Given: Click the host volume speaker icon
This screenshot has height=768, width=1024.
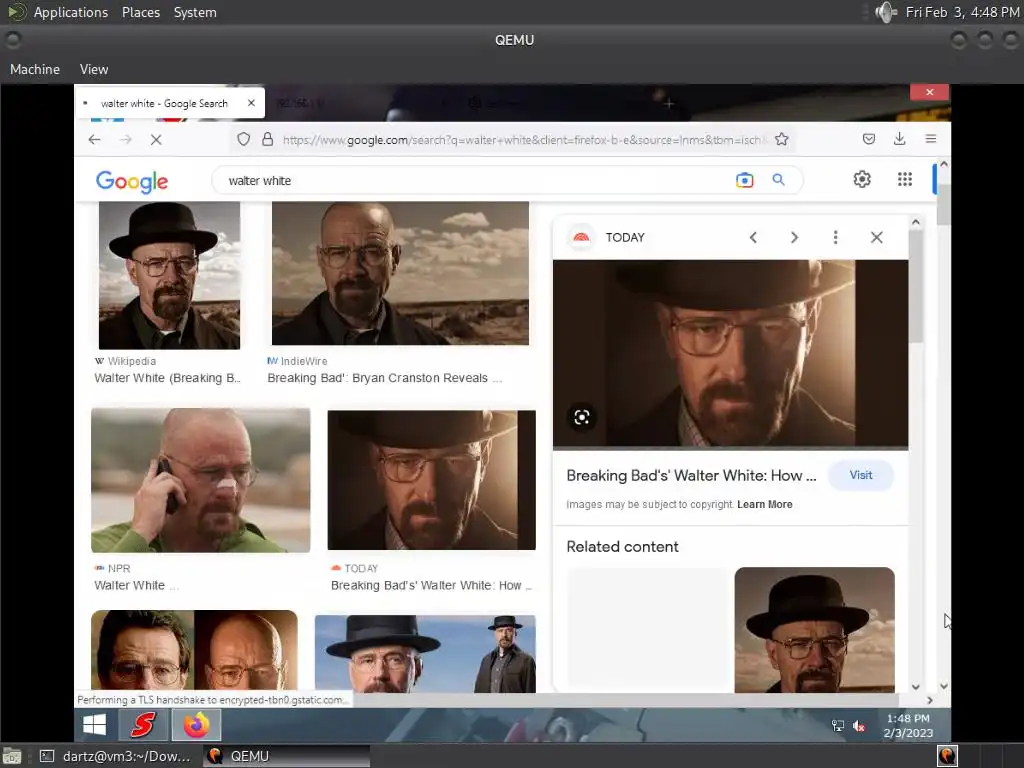Looking at the screenshot, I should (886, 12).
